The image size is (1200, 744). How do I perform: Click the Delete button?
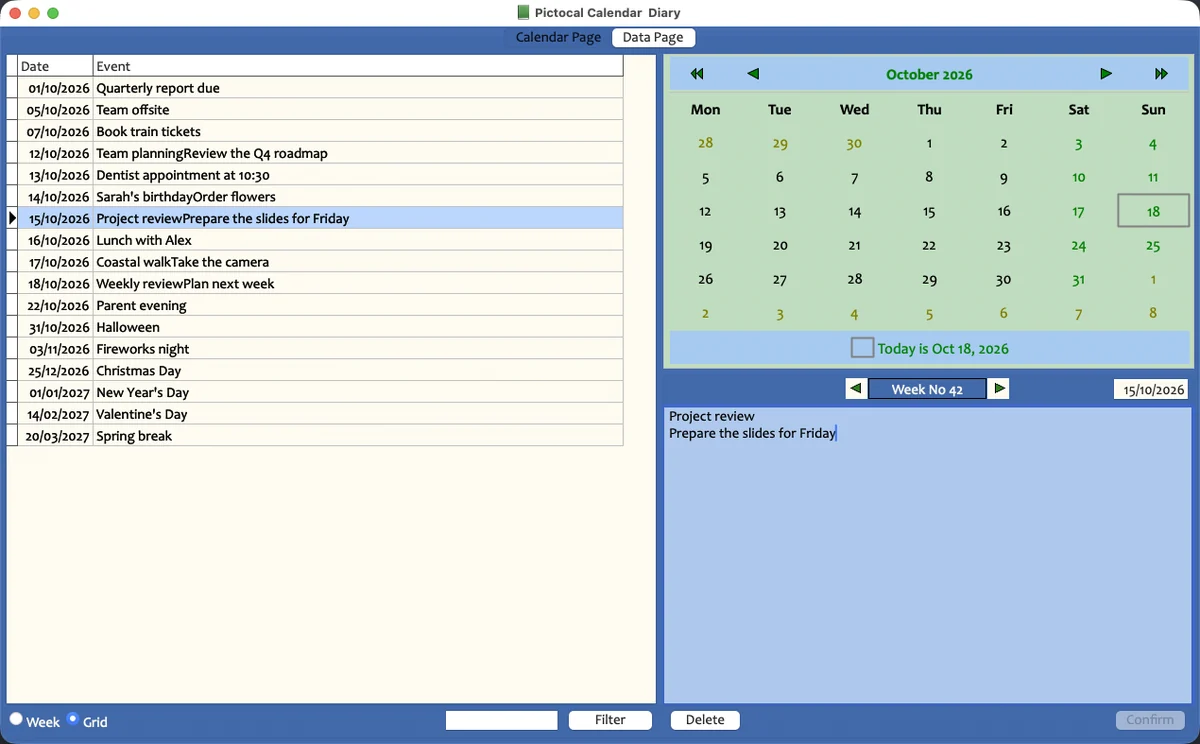(x=705, y=720)
